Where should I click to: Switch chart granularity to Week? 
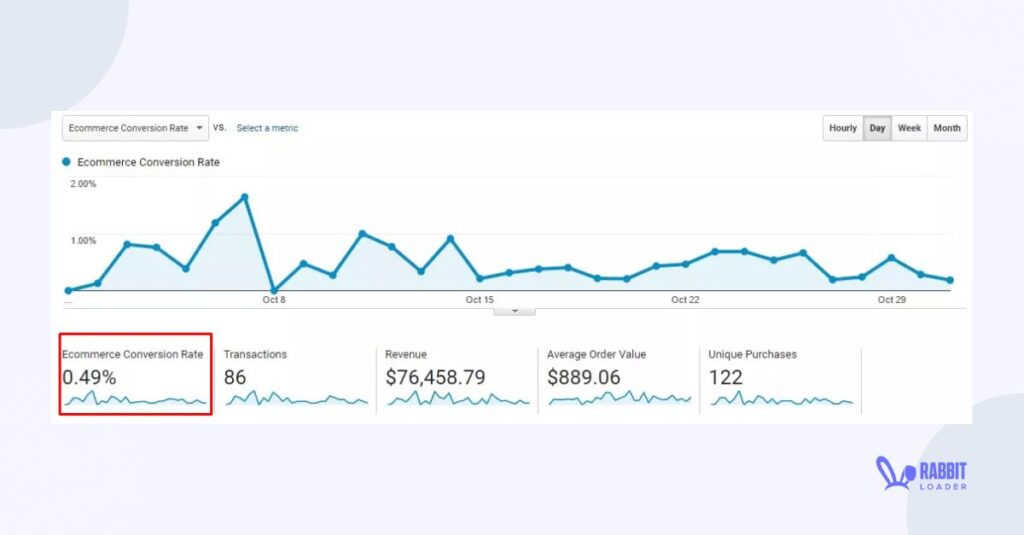coord(909,128)
